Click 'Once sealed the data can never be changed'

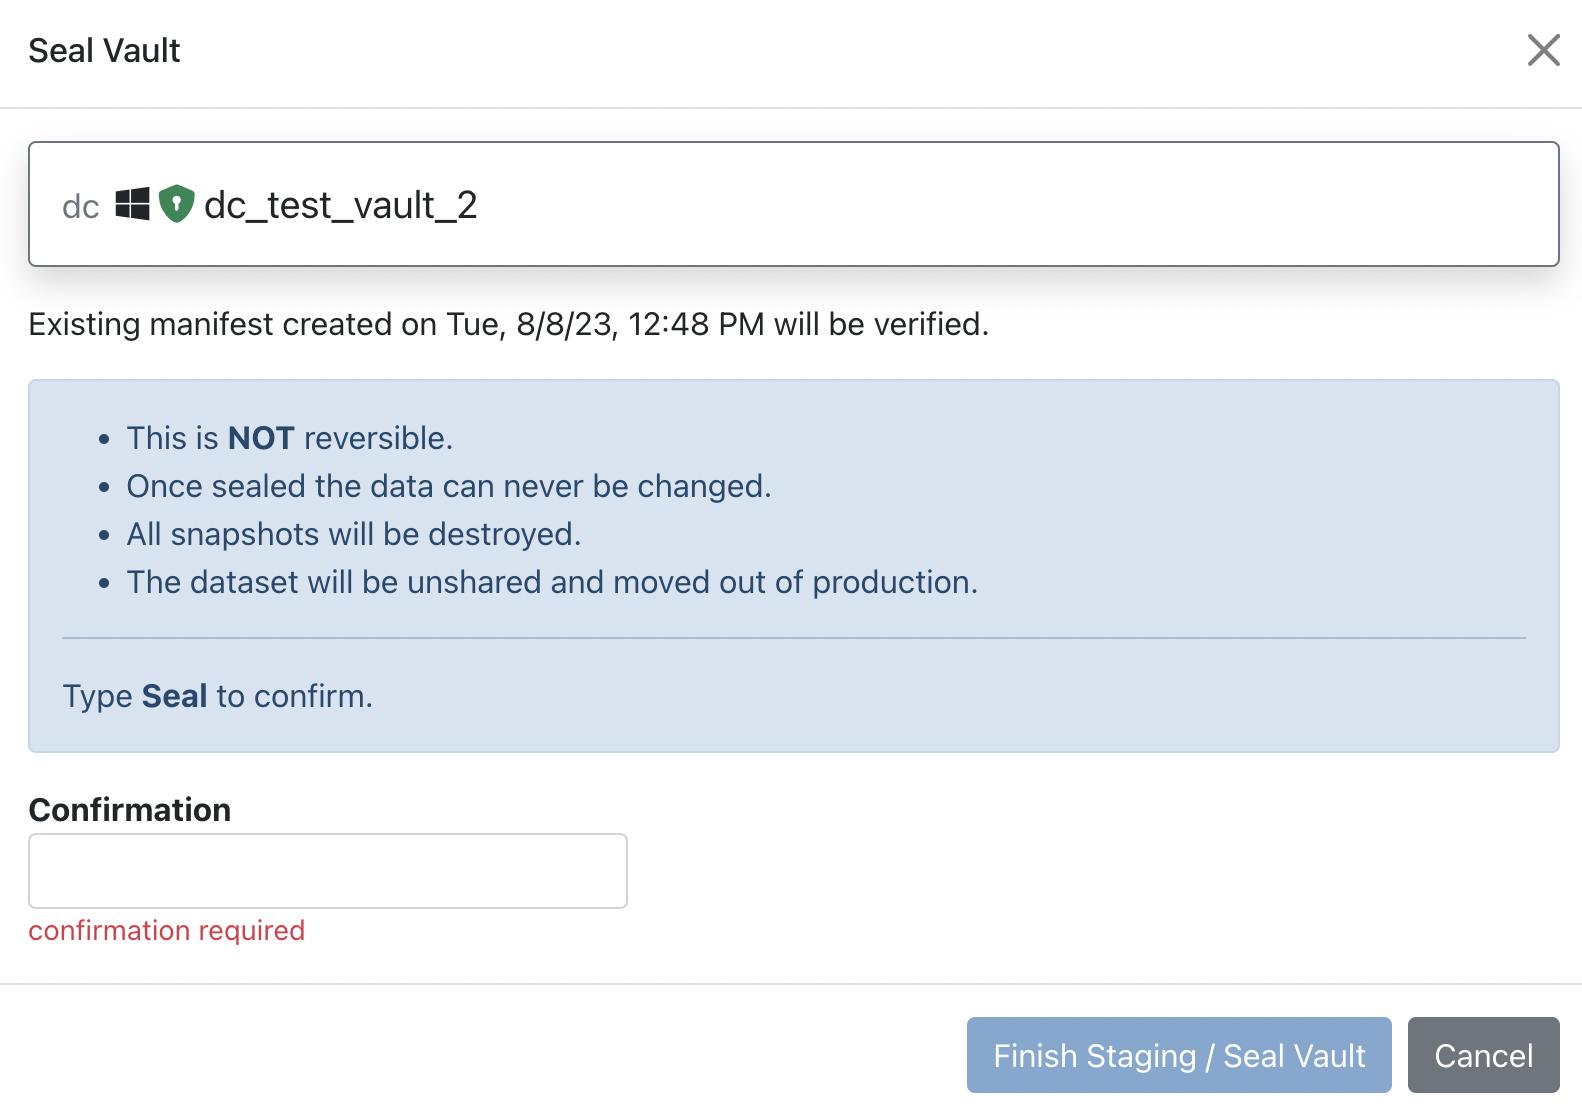[x=448, y=486]
